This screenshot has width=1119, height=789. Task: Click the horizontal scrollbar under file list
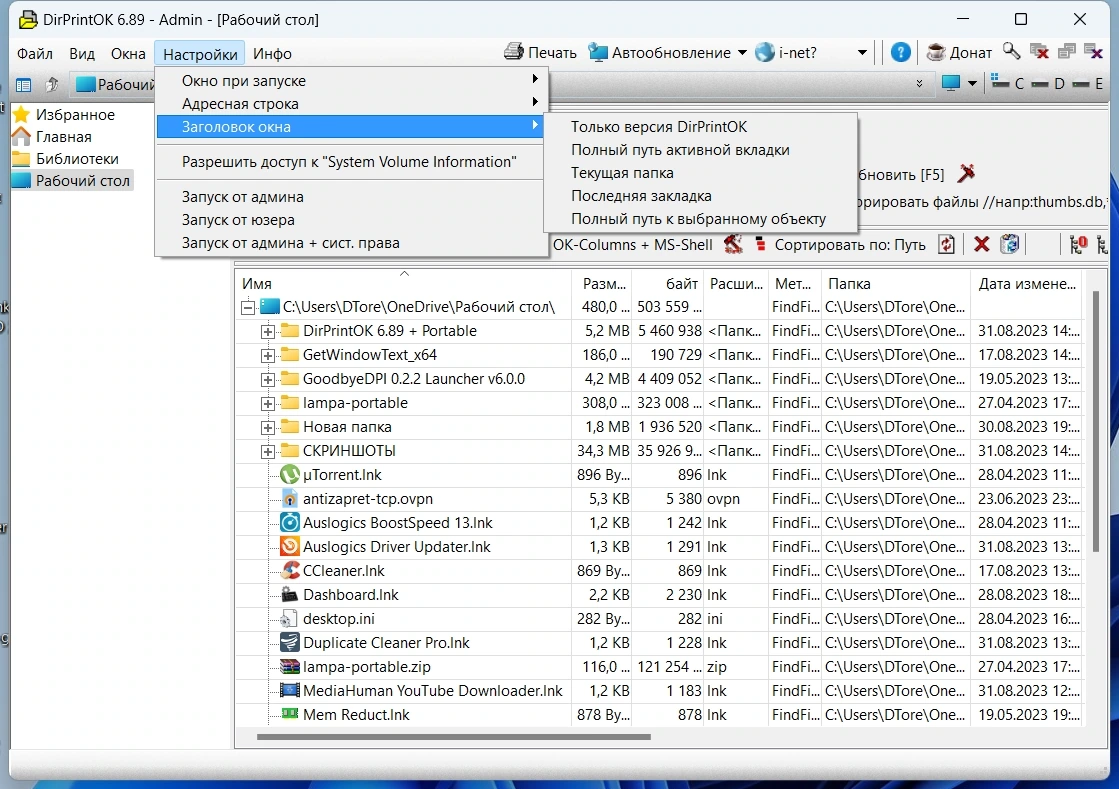[453, 737]
